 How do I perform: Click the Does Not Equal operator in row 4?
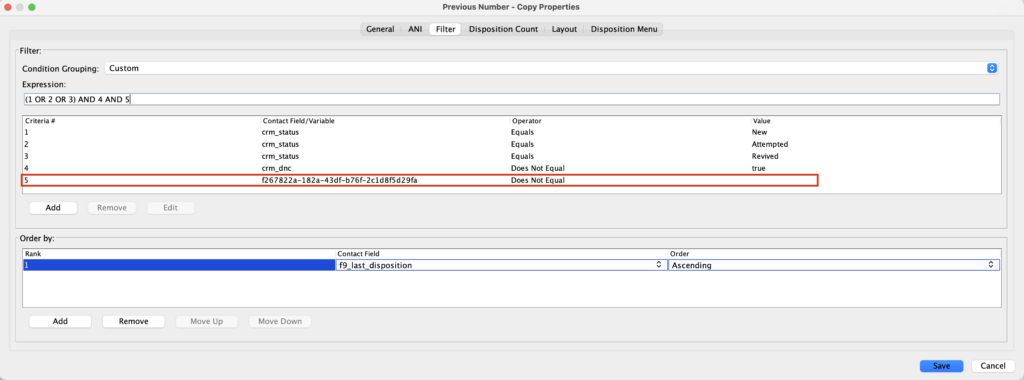coord(537,168)
